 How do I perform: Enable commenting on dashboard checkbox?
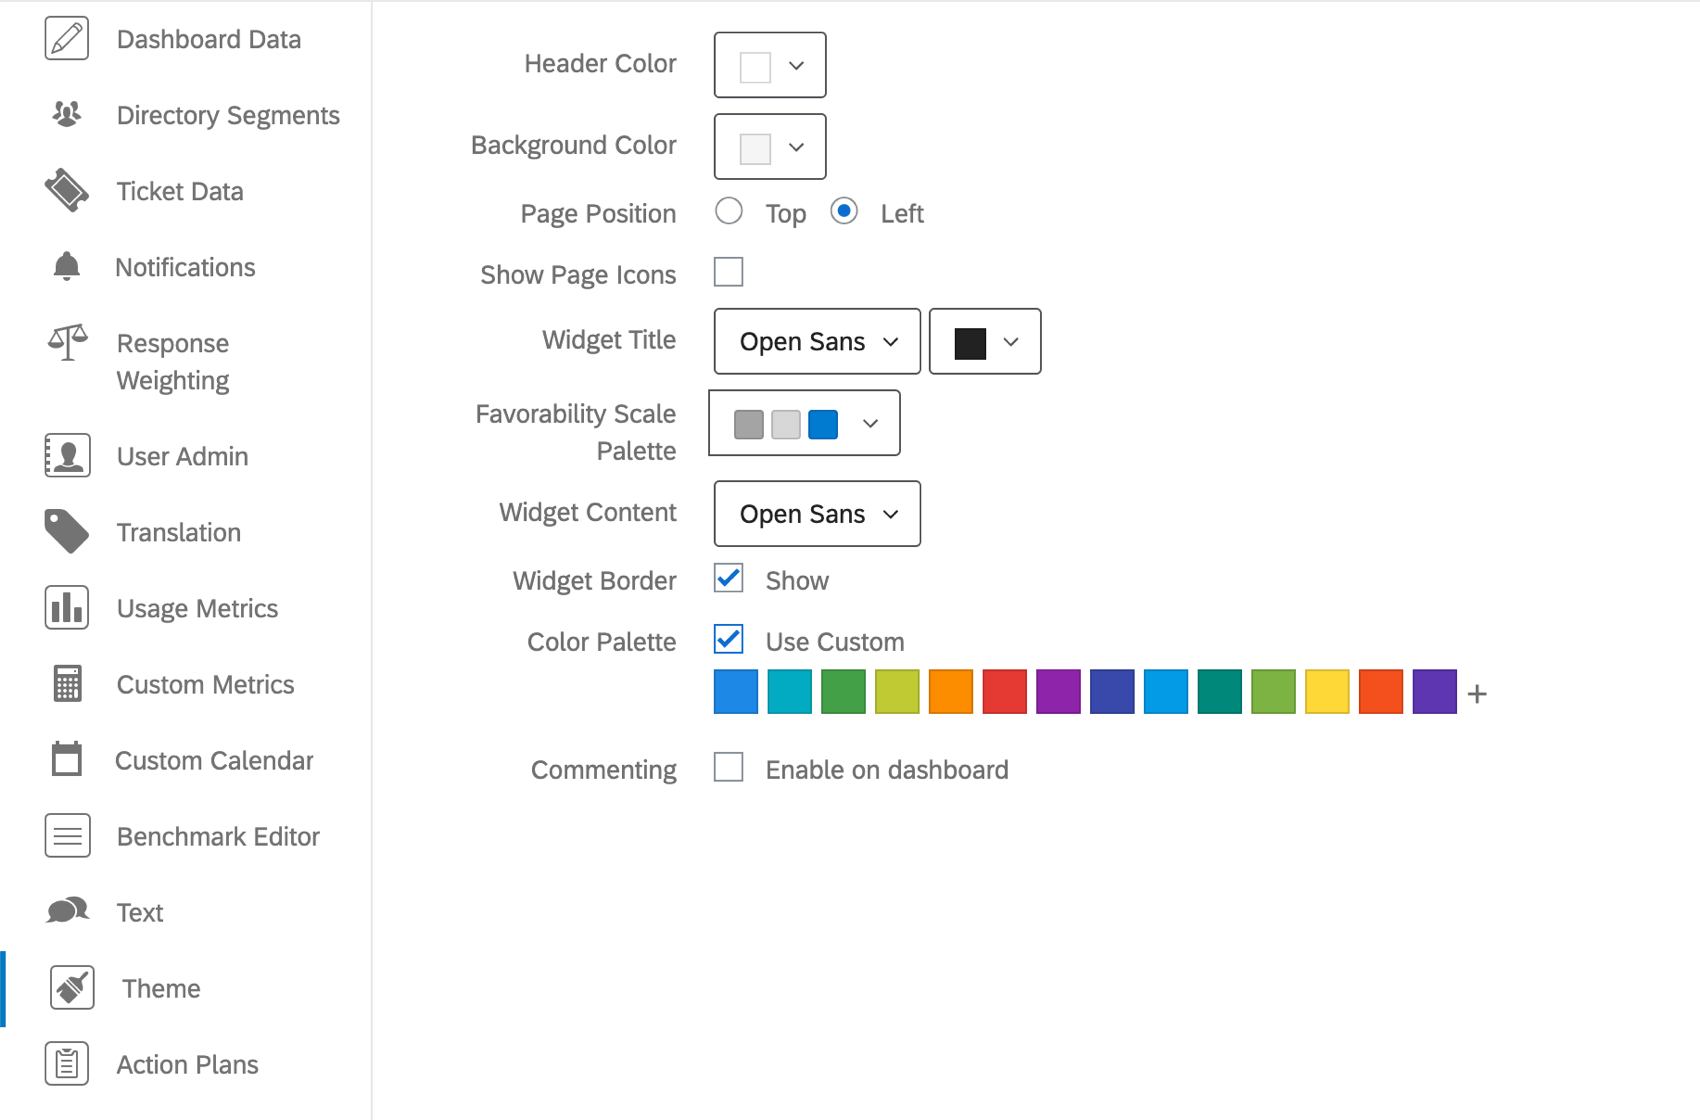tap(729, 767)
